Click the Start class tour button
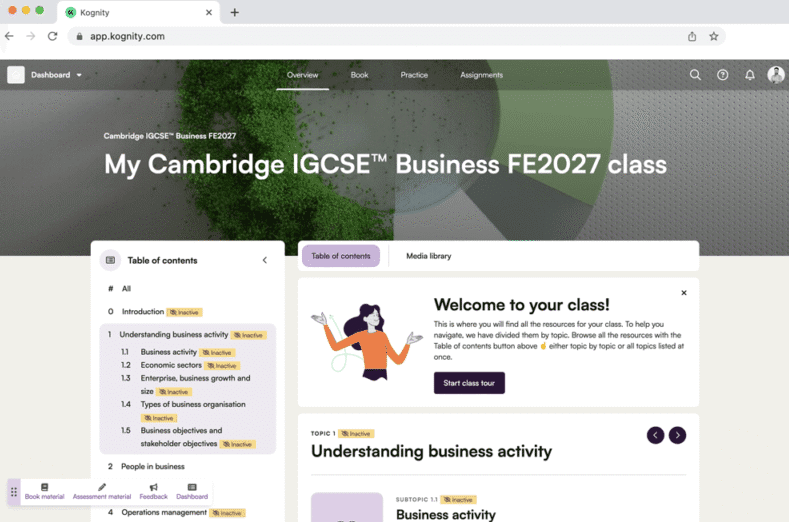This screenshot has width=789, height=522. tap(469, 383)
